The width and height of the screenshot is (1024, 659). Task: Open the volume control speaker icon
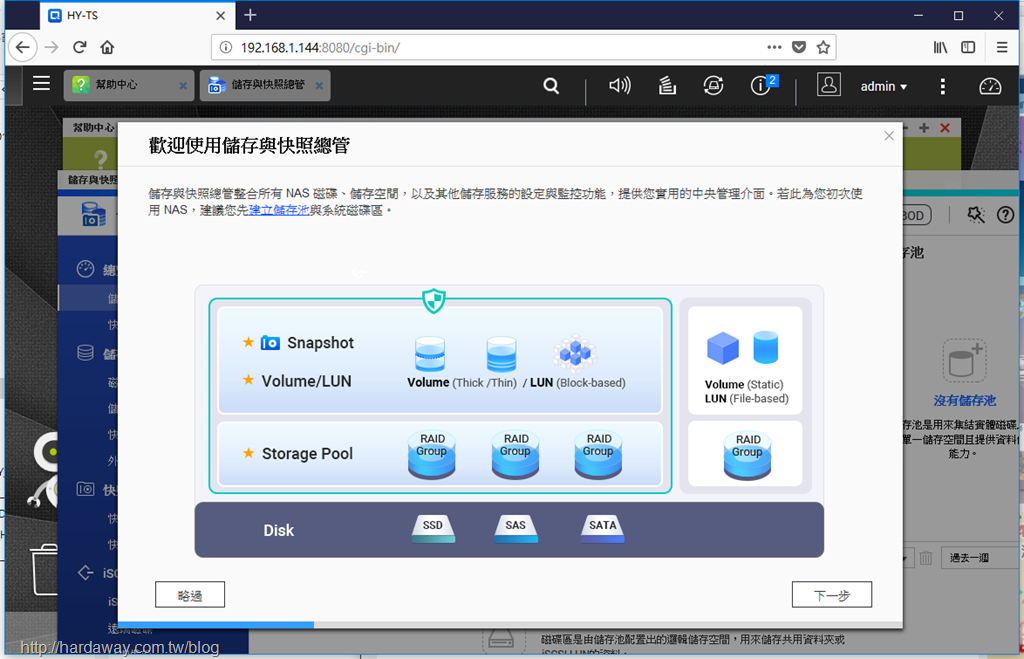(x=620, y=85)
